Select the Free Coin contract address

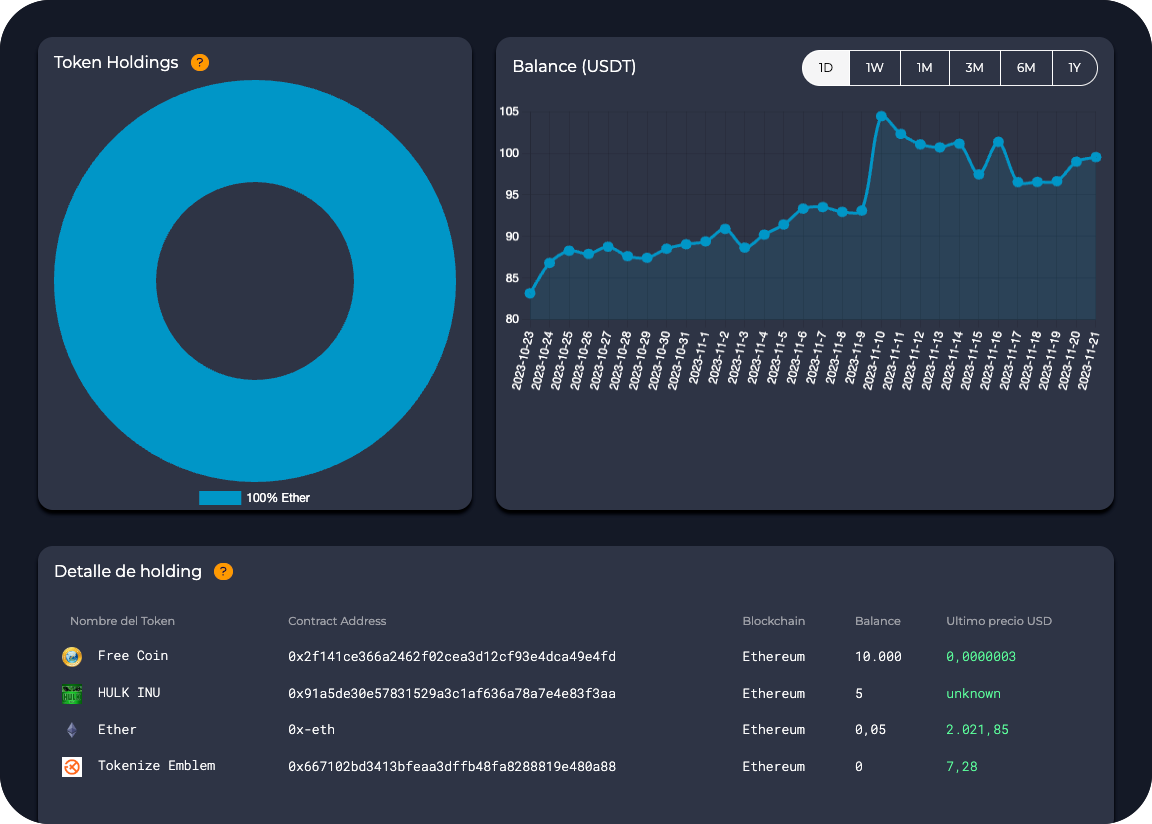point(450,656)
